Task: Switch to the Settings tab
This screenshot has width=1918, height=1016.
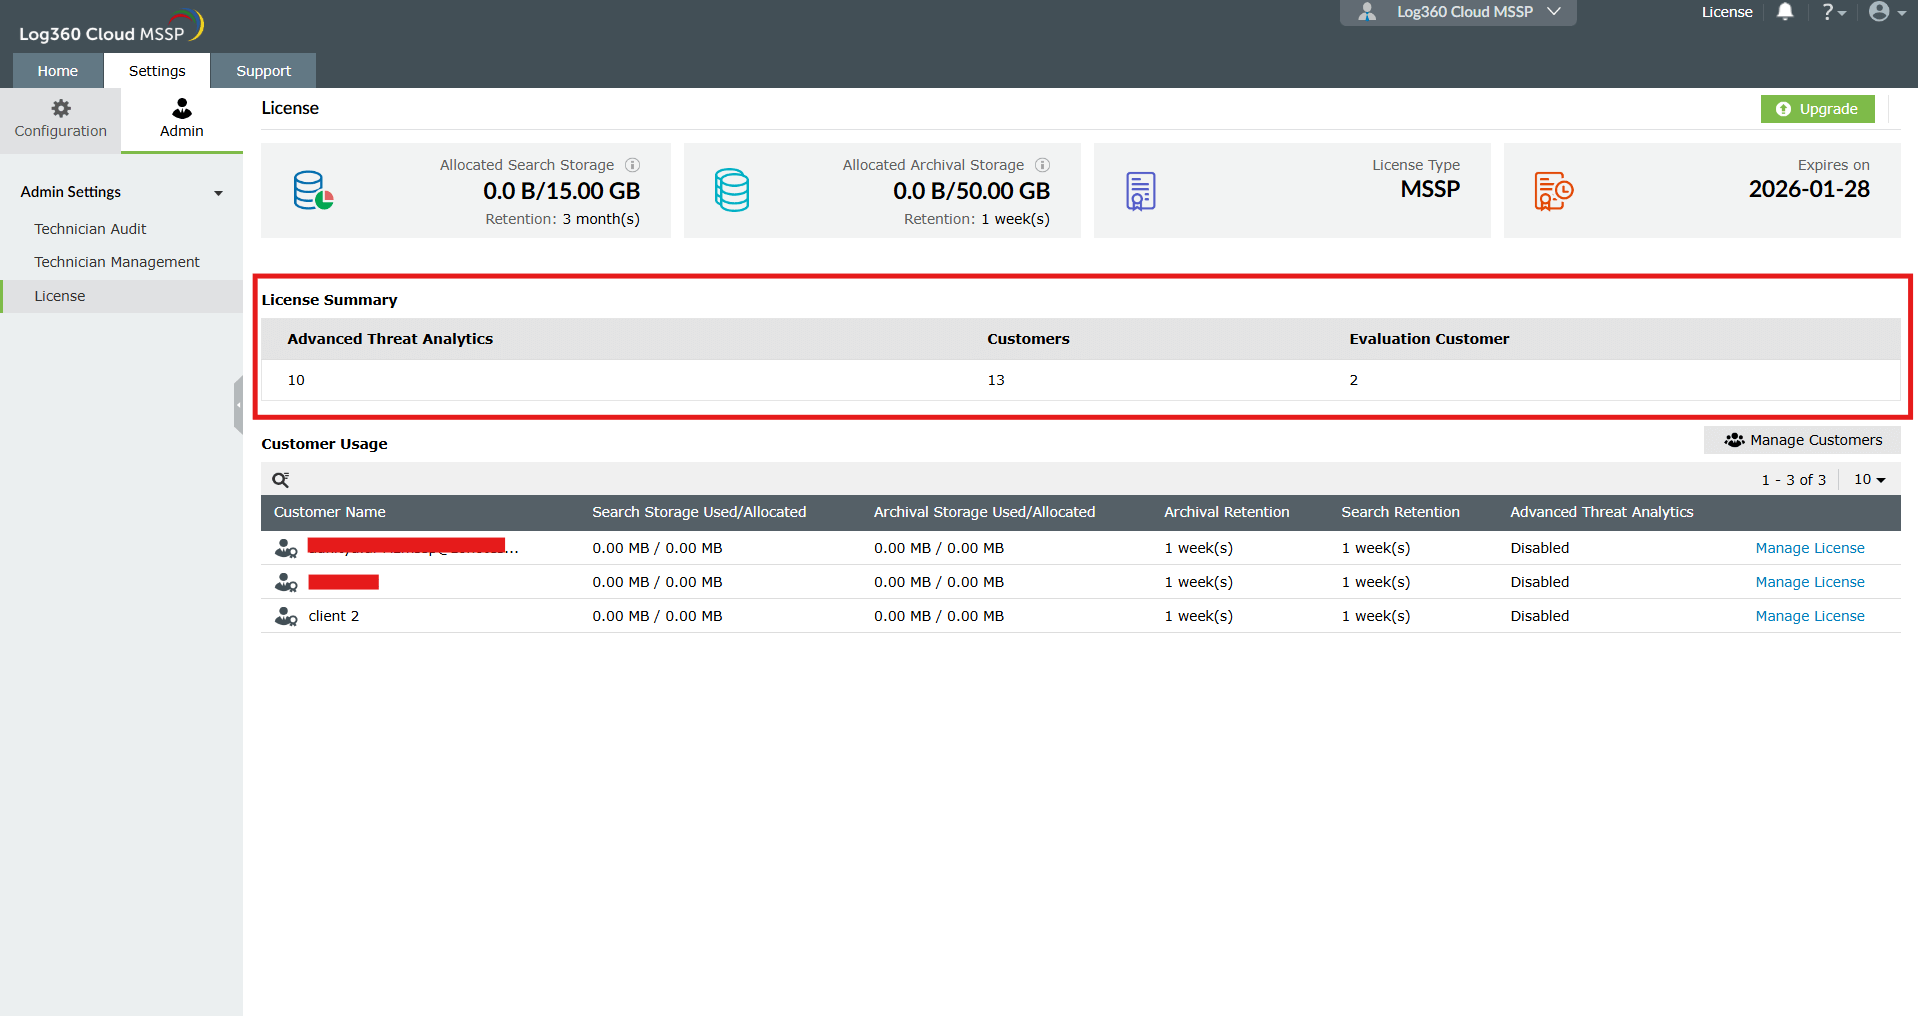Action: (157, 71)
